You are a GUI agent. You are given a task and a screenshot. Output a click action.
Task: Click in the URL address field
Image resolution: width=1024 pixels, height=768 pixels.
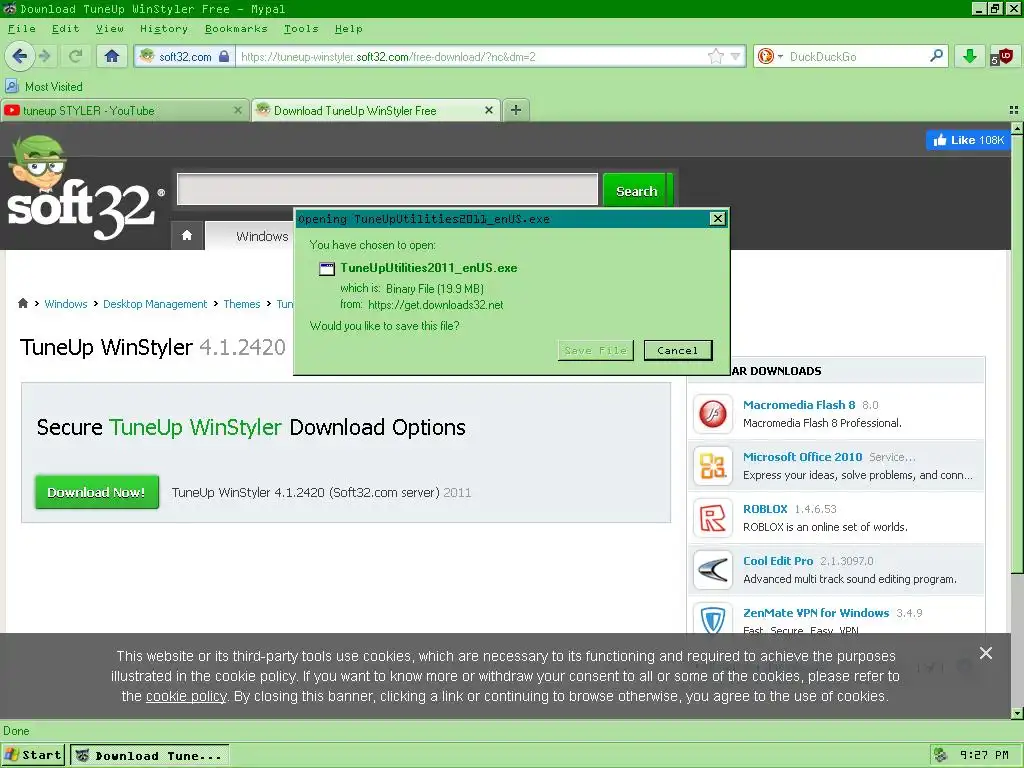click(x=470, y=56)
